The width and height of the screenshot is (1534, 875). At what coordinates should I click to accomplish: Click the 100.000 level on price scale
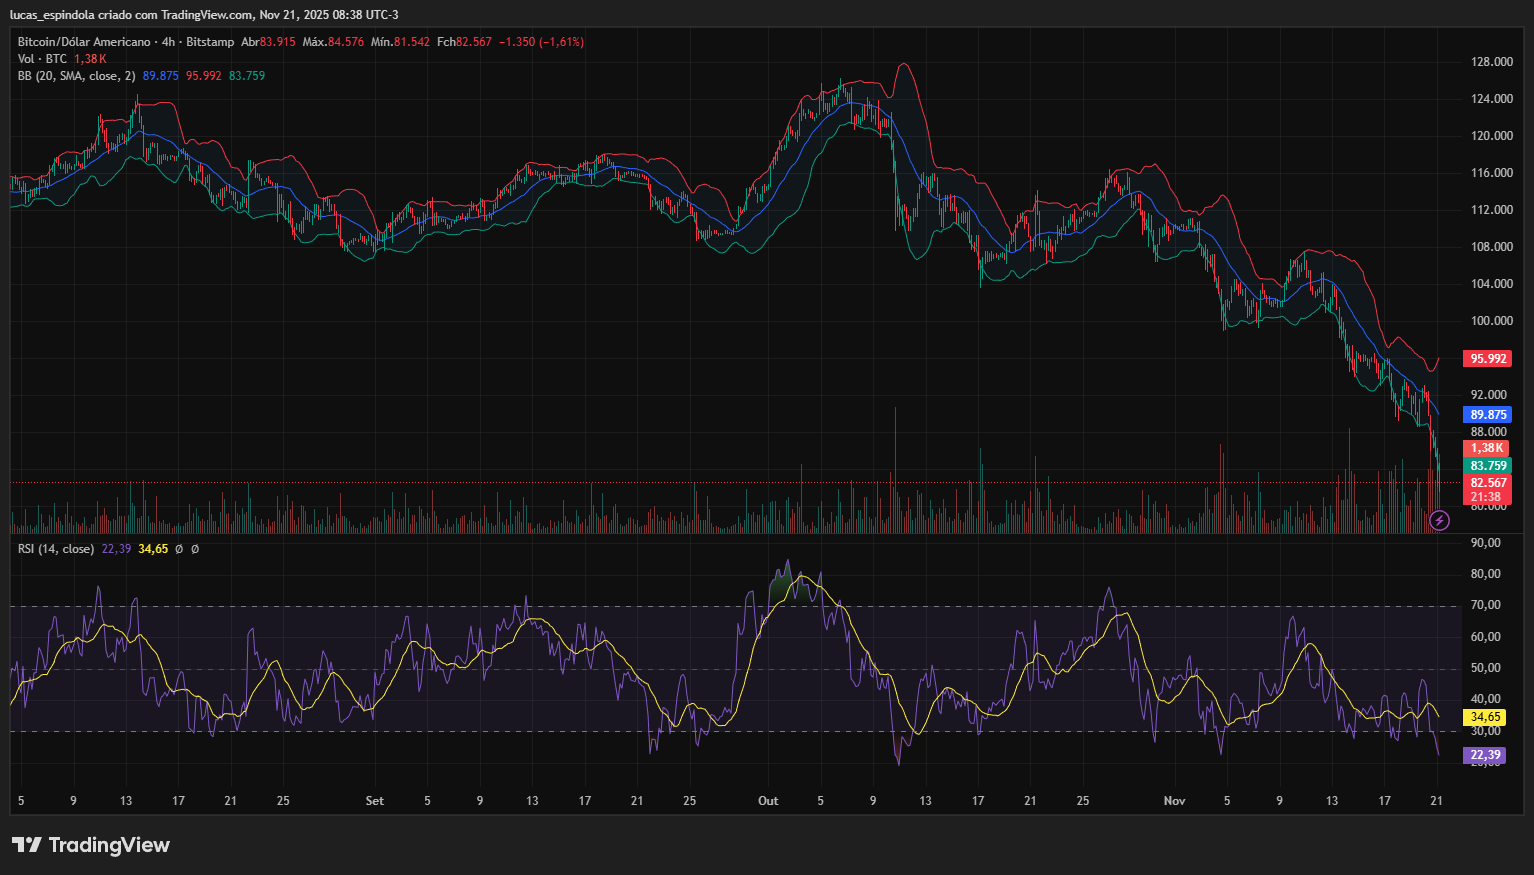(x=1491, y=321)
